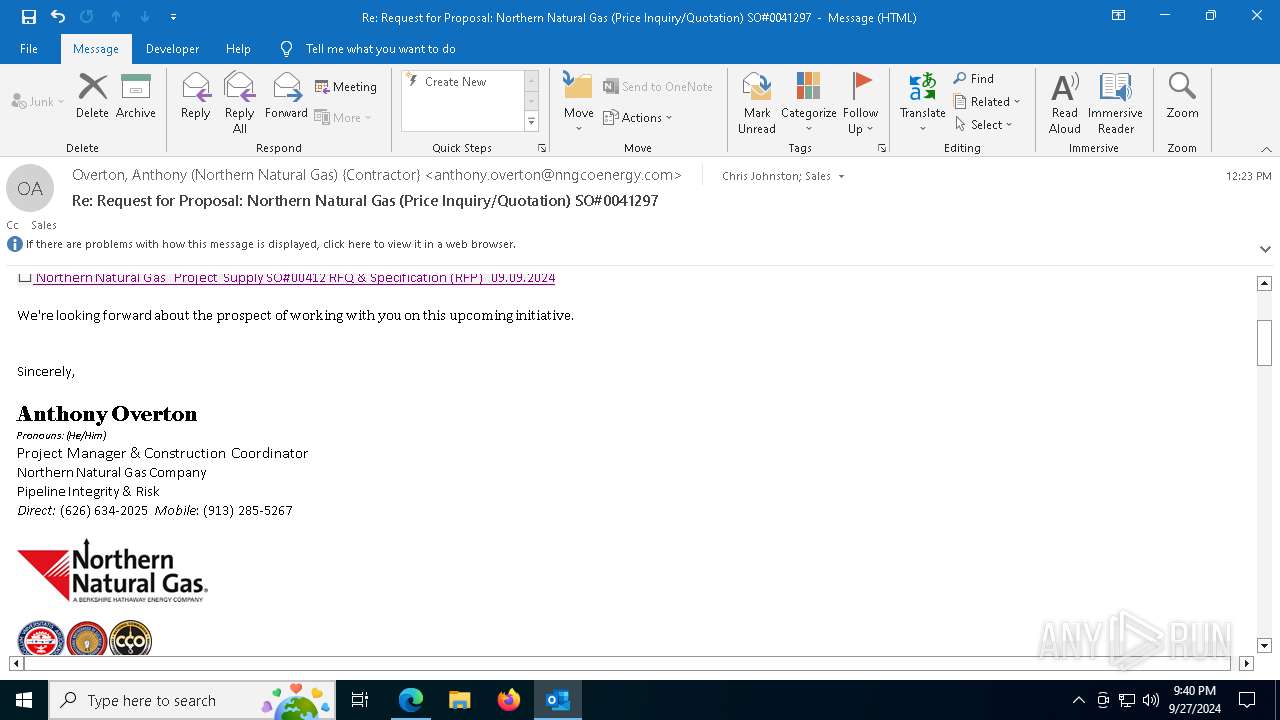
Task: Open Ribbon Display Options
Action: (1119, 16)
